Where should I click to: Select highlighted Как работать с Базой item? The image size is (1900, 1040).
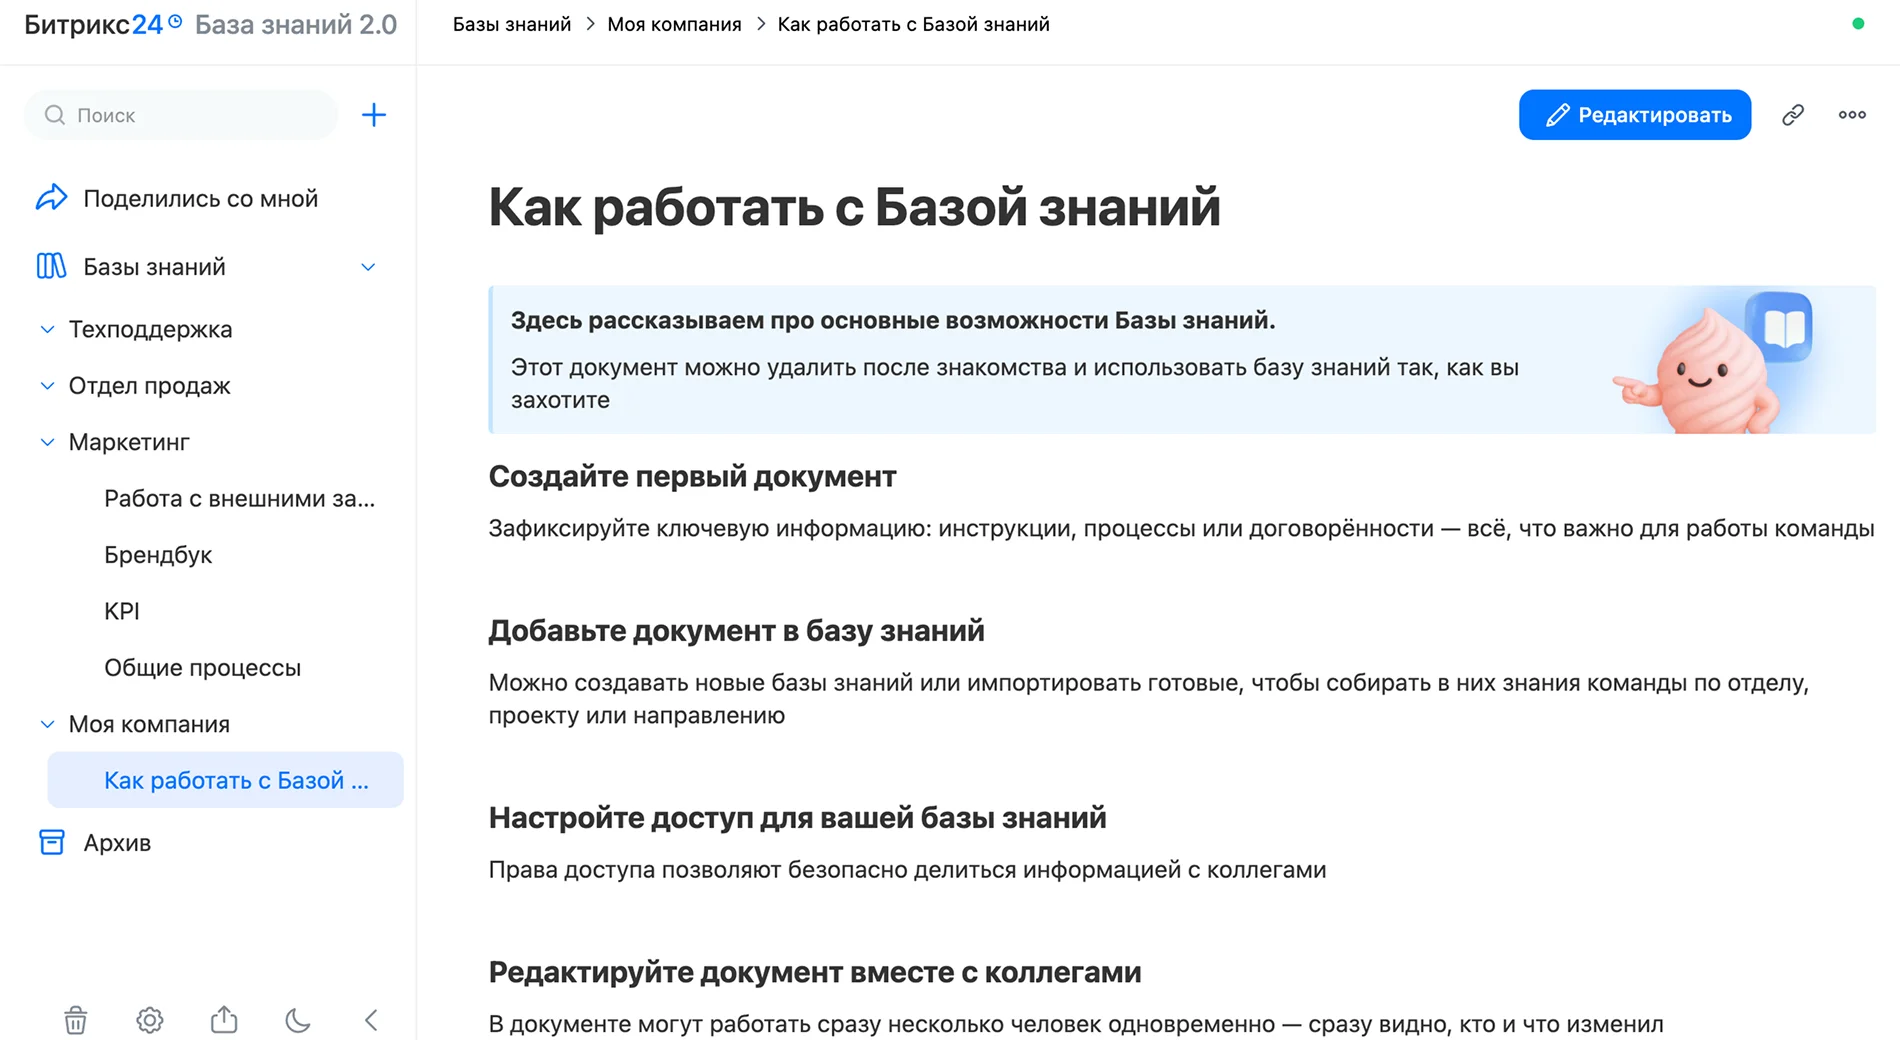click(225, 780)
